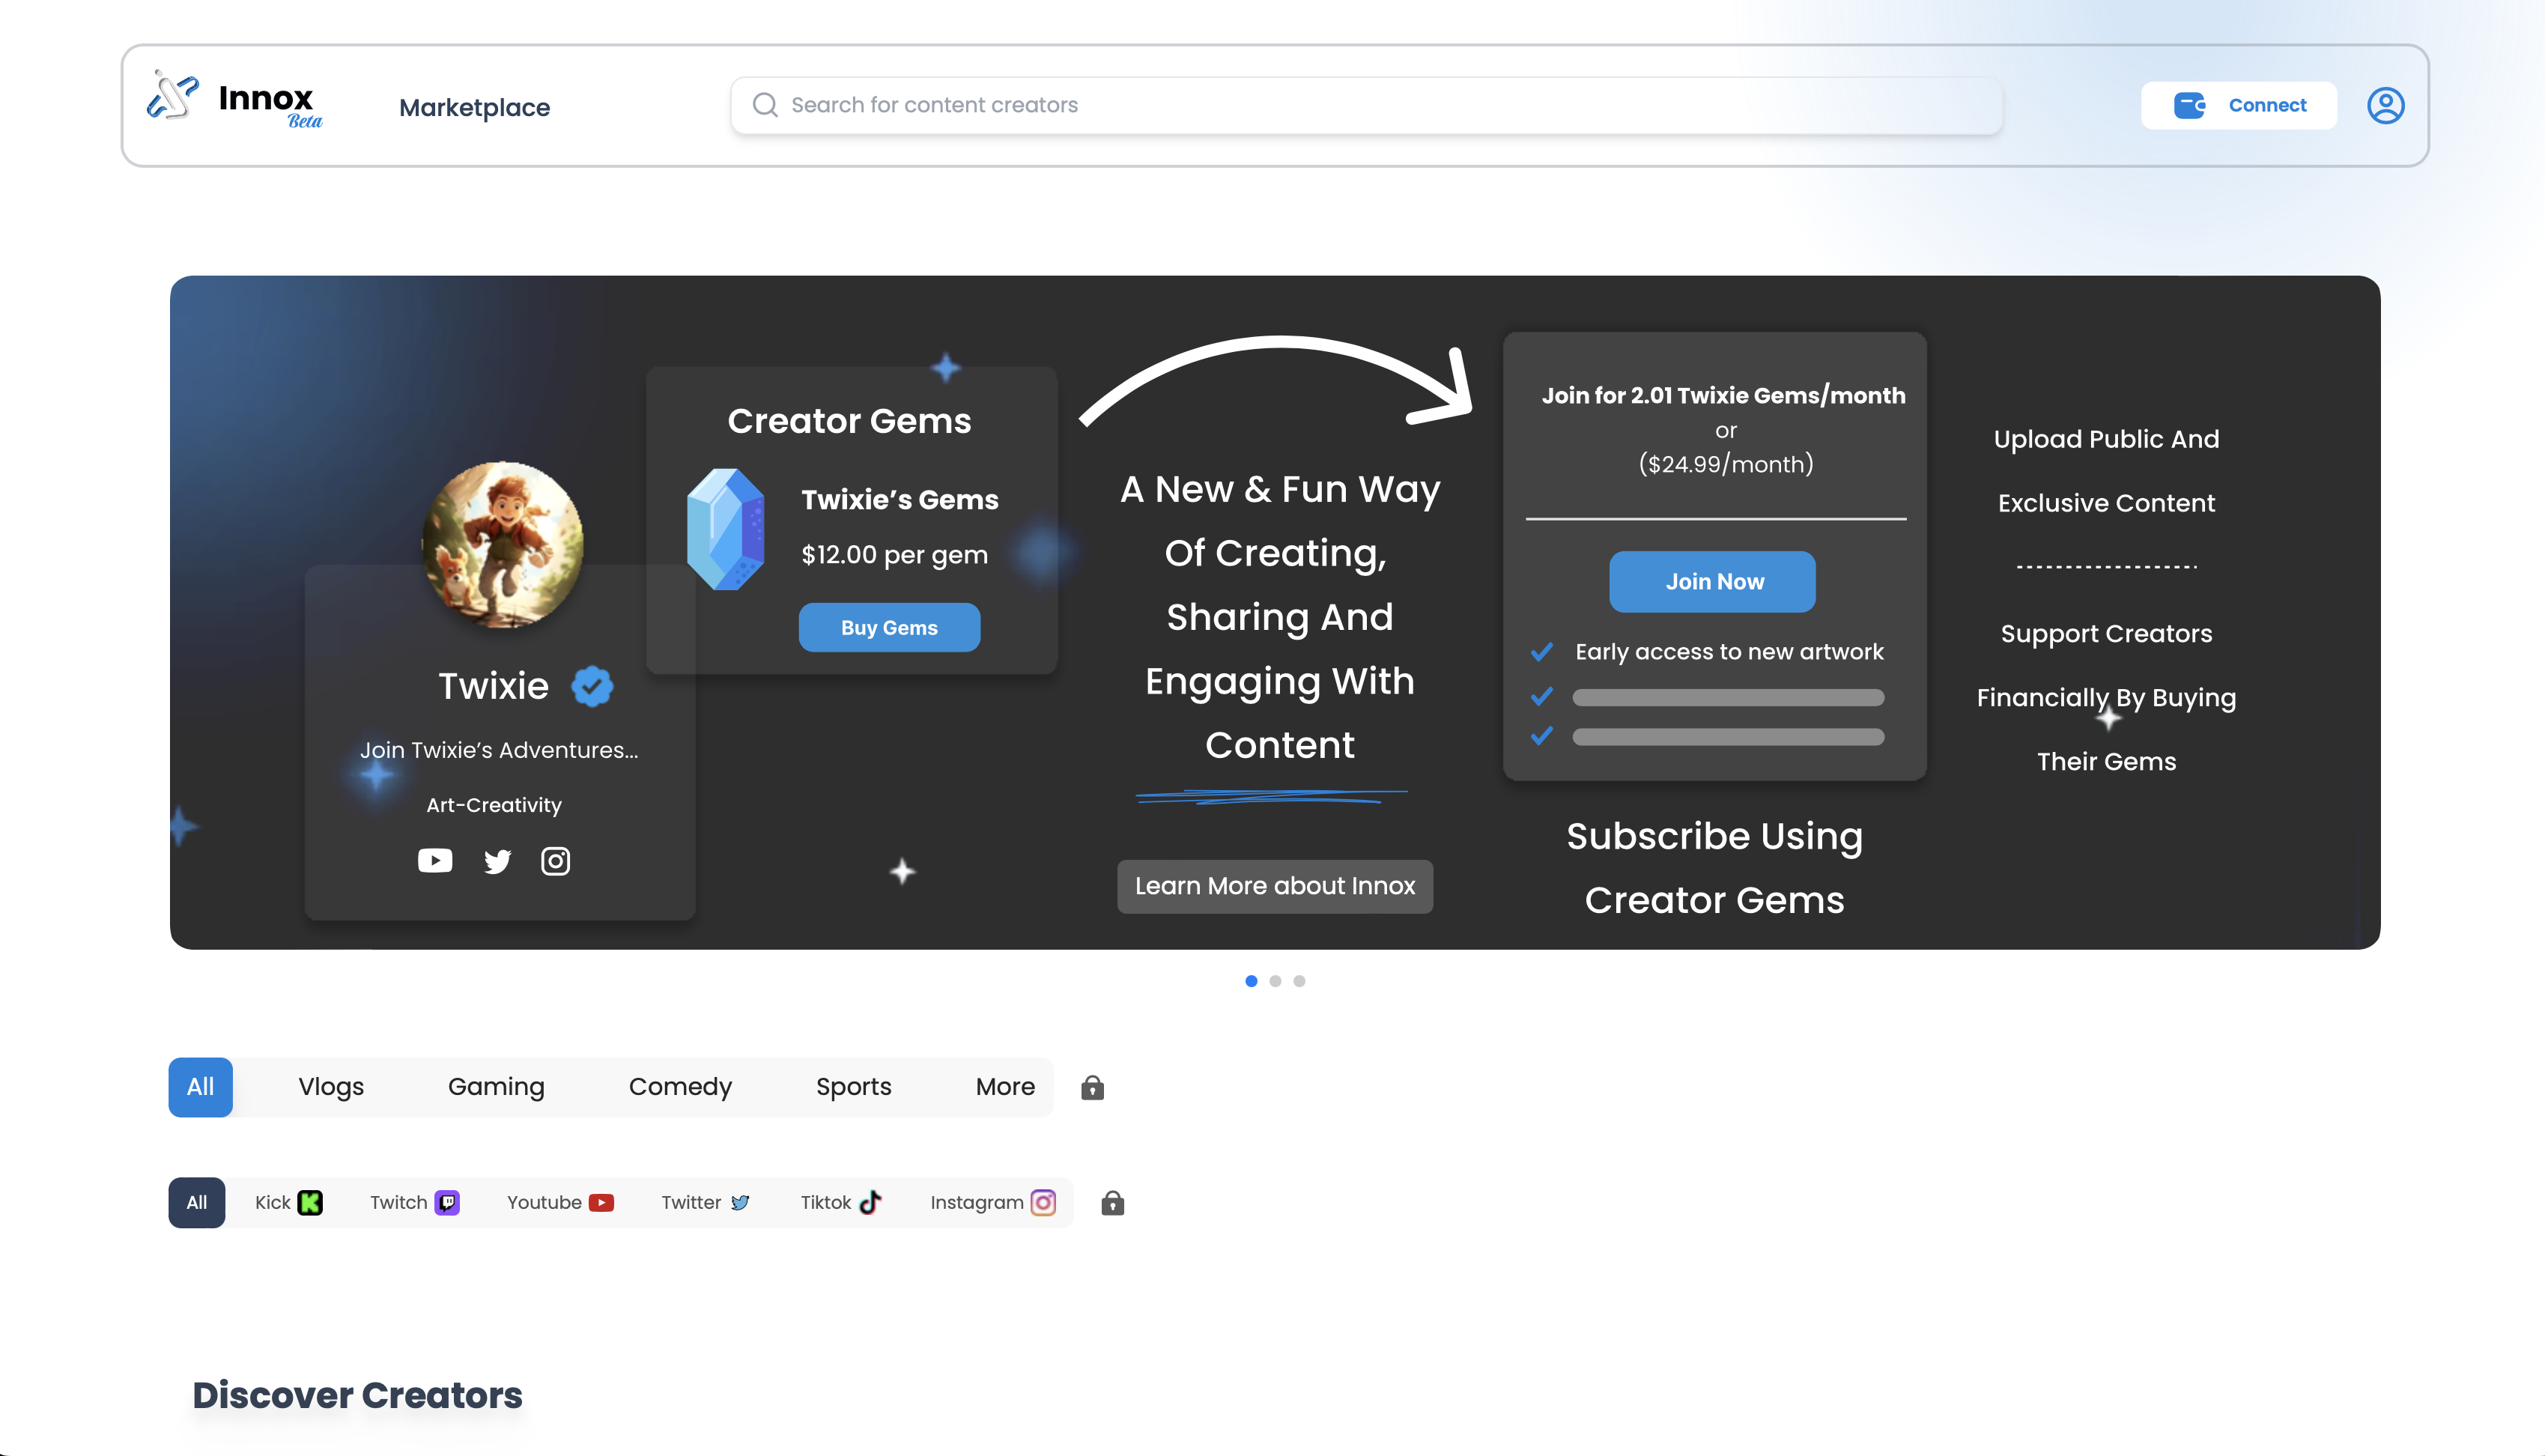Screen dimensions: 2545x1456
Task: Switch to the Sports category tab
Action: 853,1087
